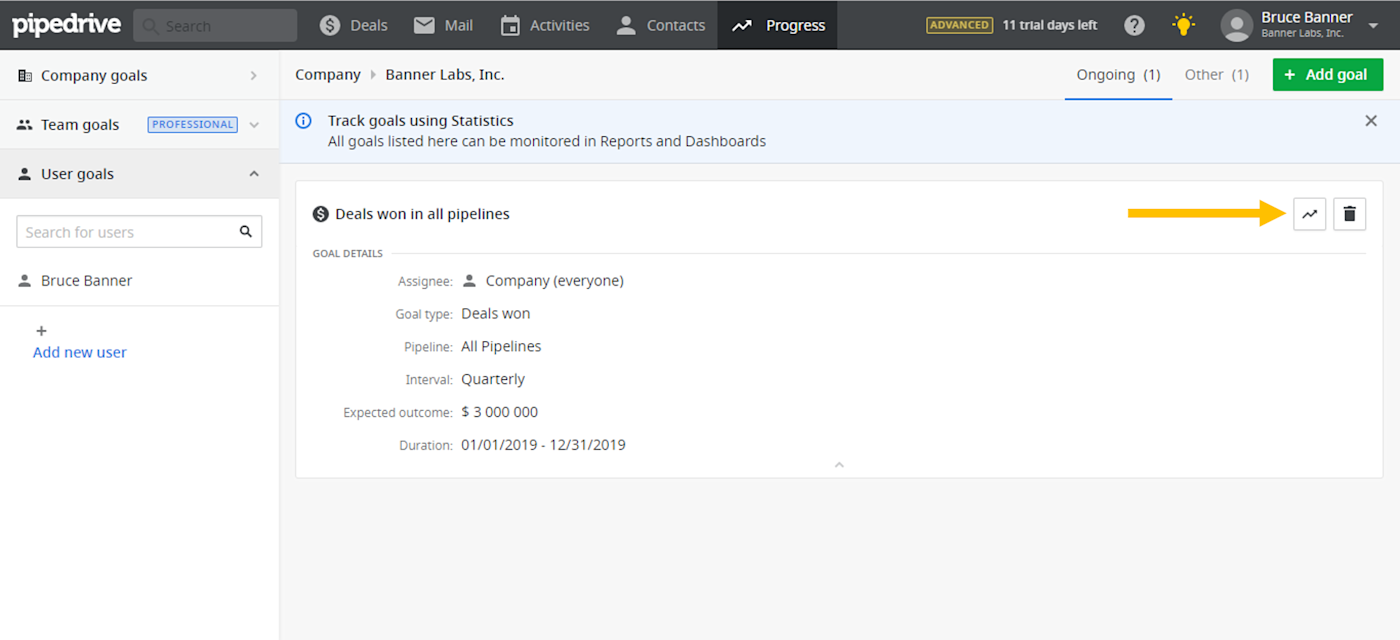Collapse goal details with the bottom chevron
The image size is (1400, 640).
(x=839, y=465)
